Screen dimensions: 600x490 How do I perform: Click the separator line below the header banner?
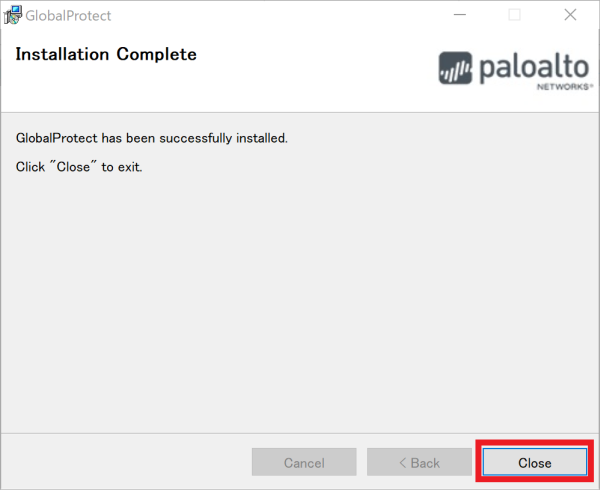pos(300,111)
